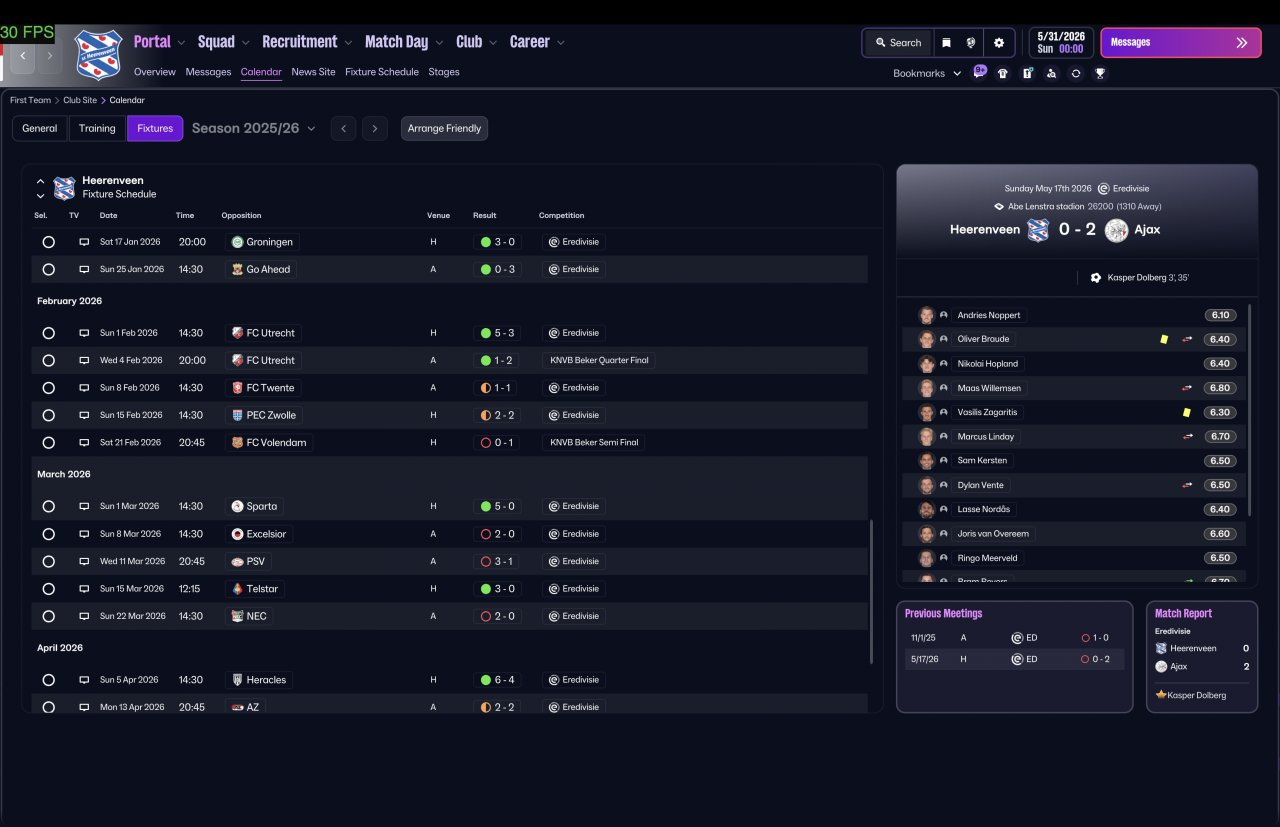Open the Stages sub-tab

444,72
